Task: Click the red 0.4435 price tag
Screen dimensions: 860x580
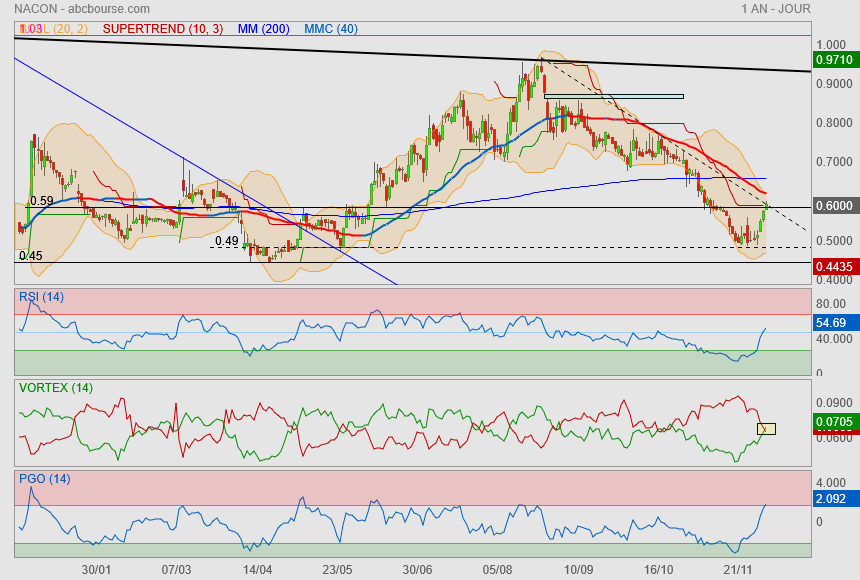Action: tap(833, 266)
